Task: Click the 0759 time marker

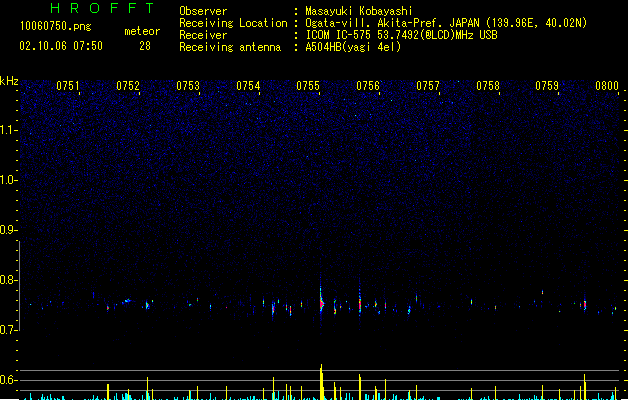Action: point(547,86)
